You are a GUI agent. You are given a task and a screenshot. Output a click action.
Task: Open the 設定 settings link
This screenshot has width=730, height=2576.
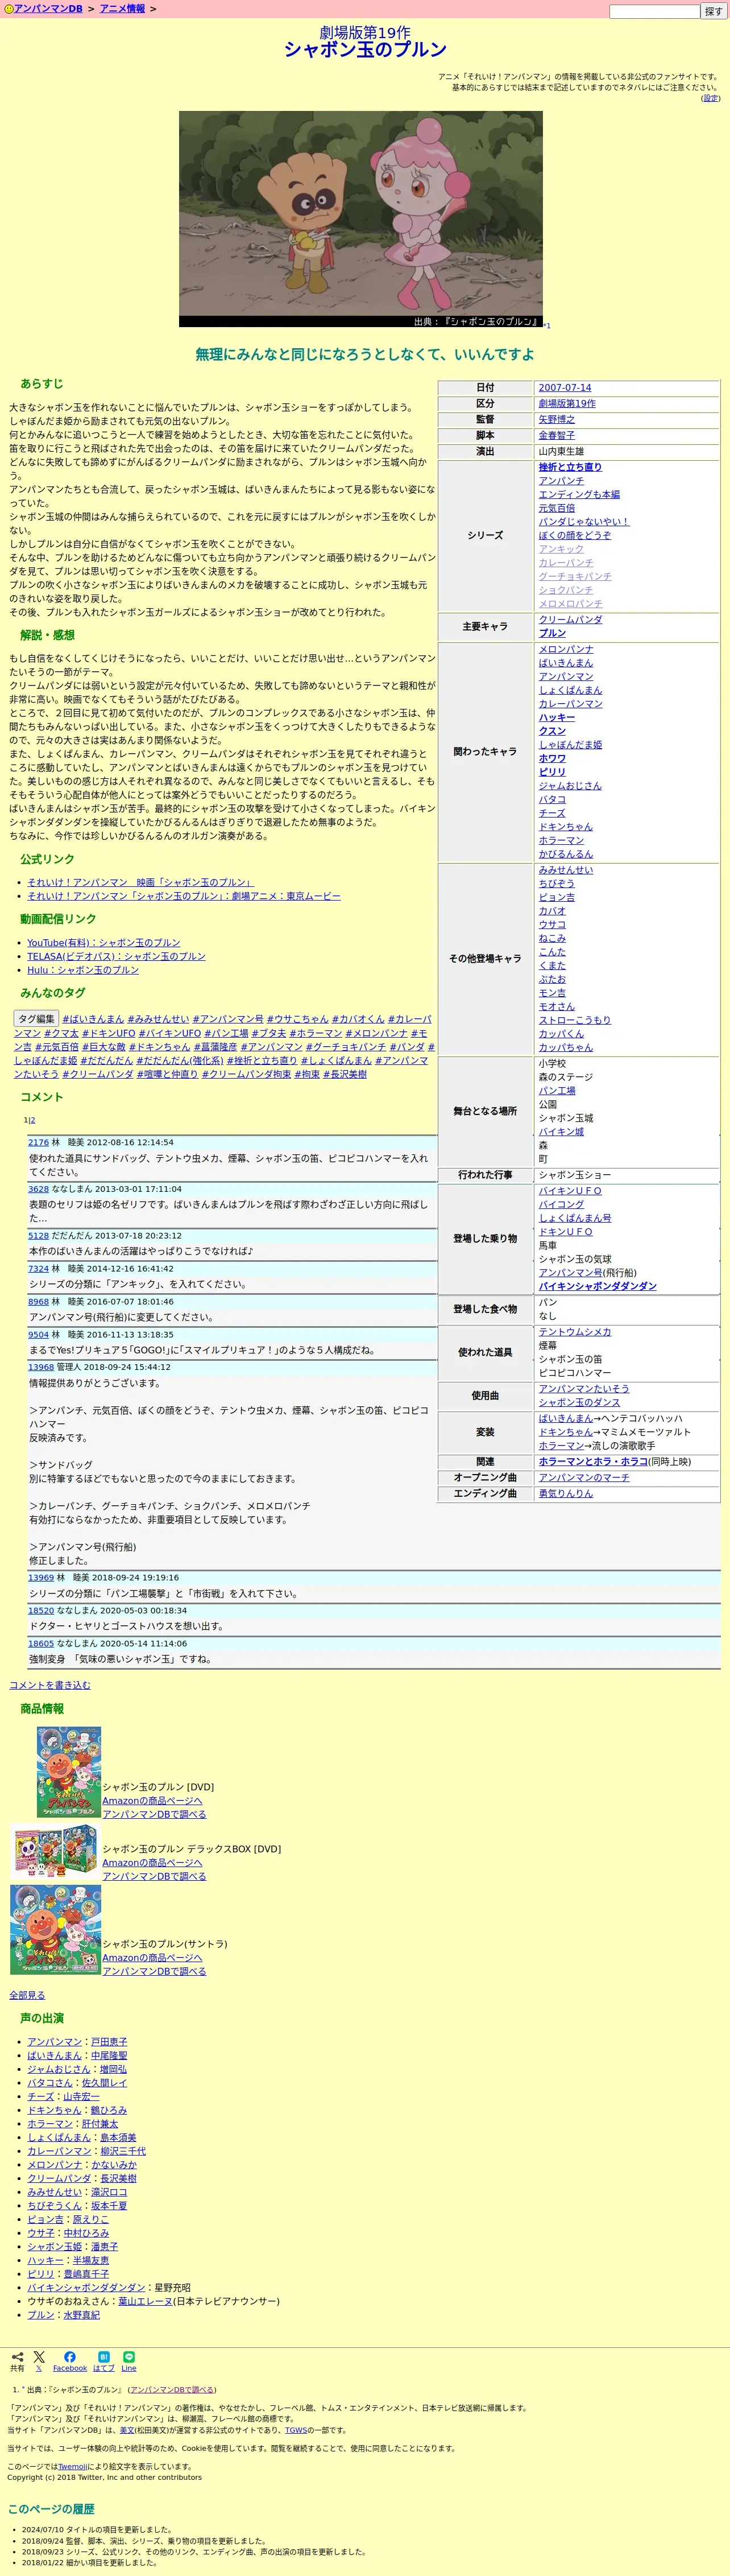point(710,98)
